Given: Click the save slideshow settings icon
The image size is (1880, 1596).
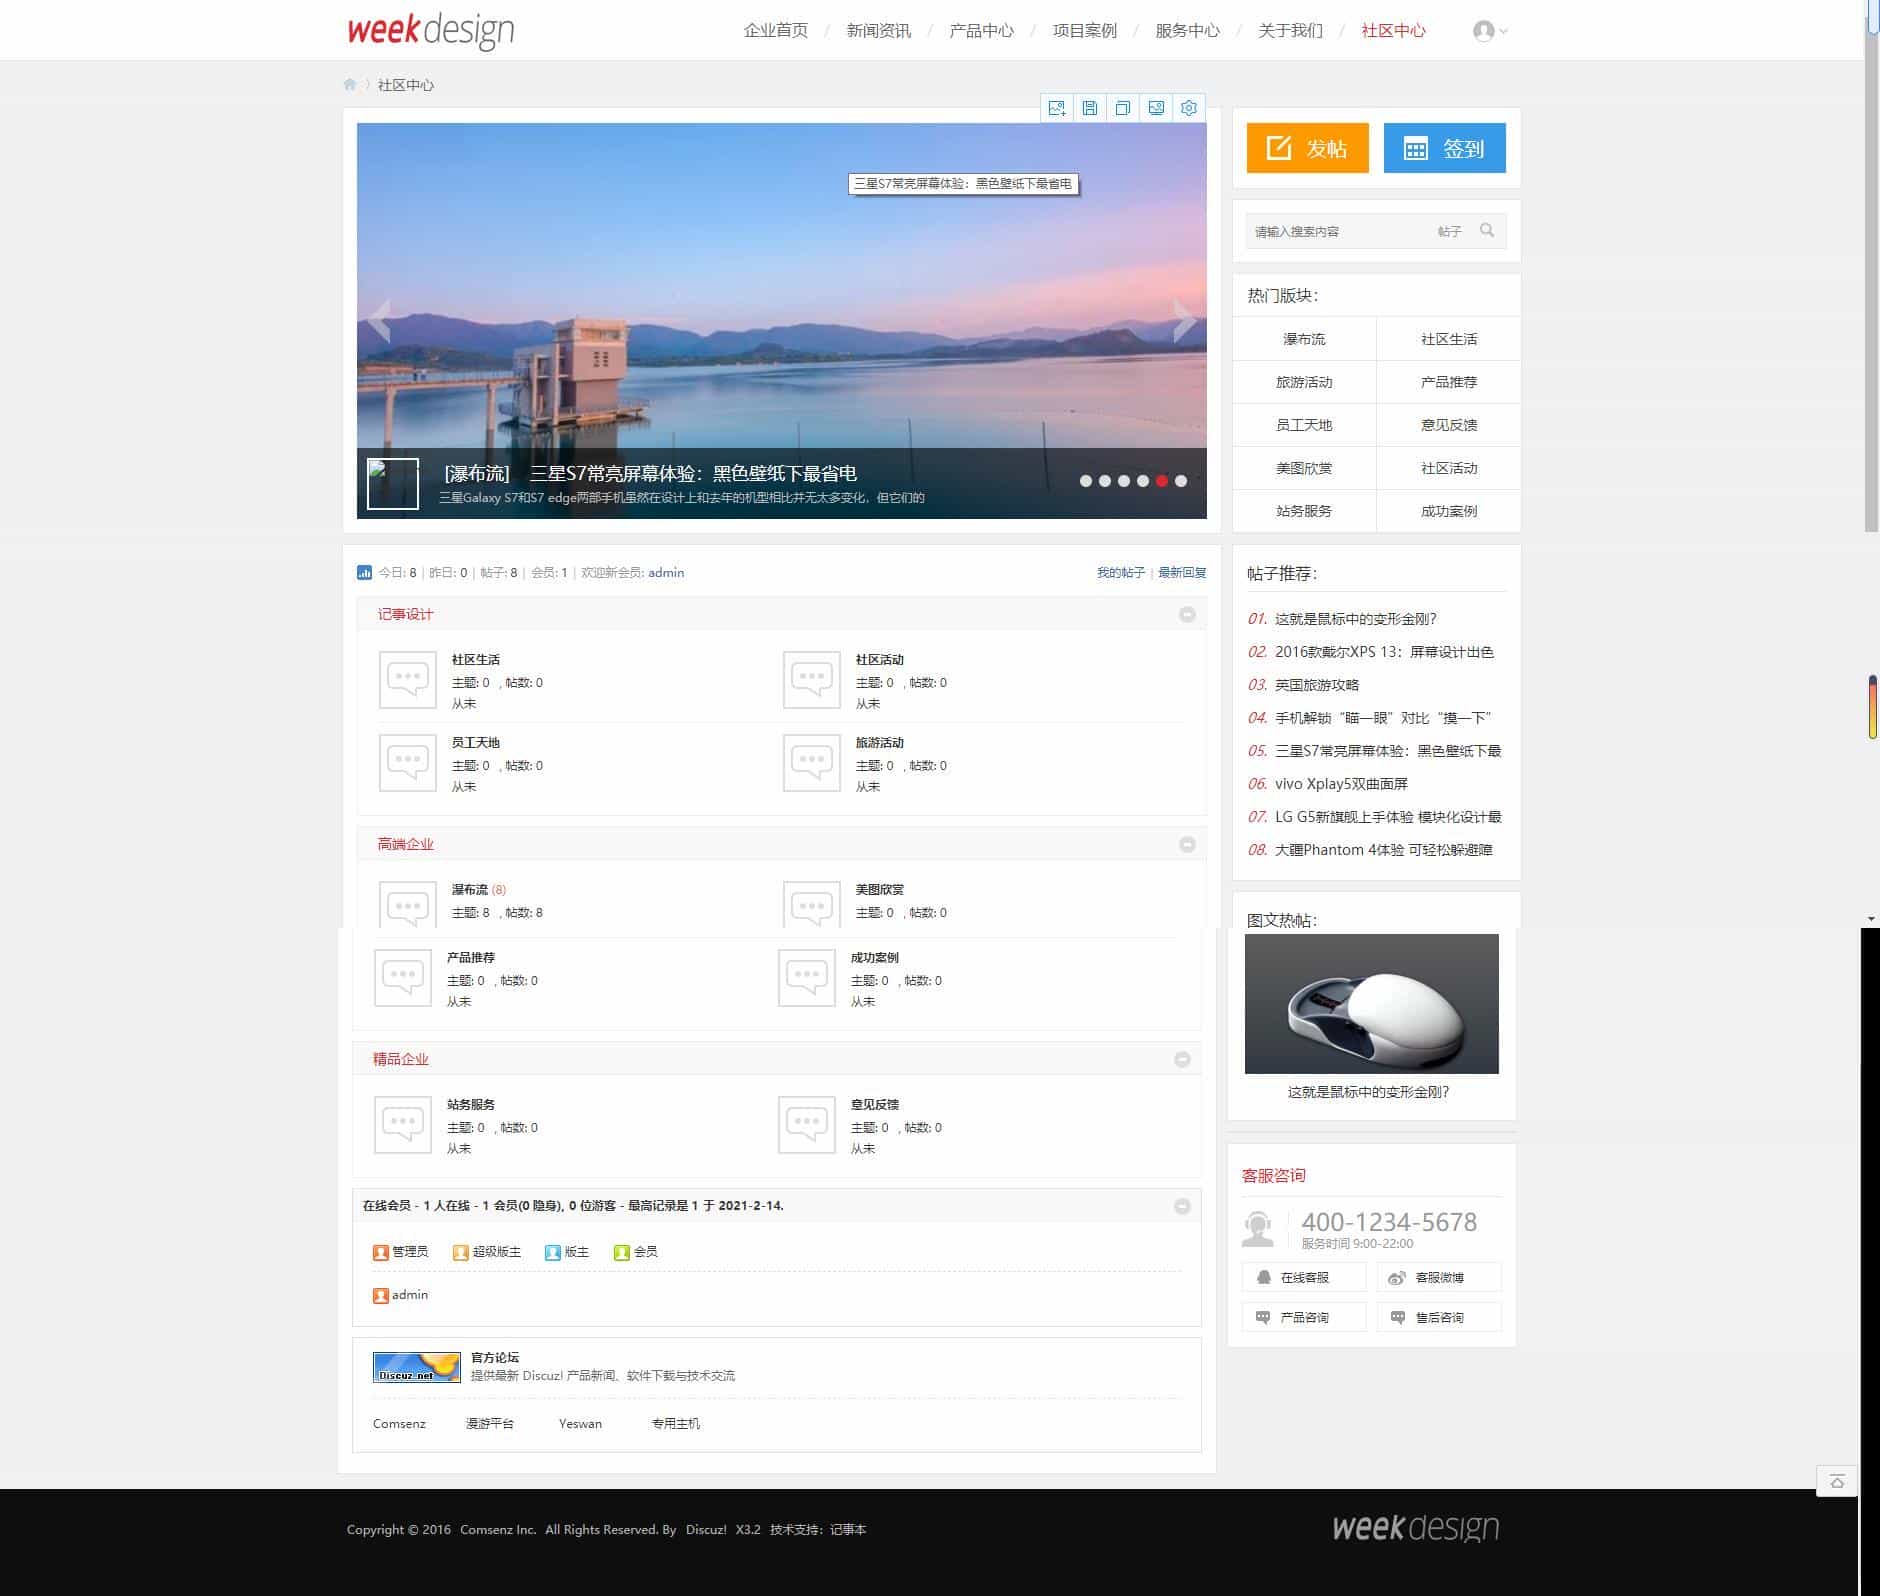Looking at the screenshot, I should pyautogui.click(x=1090, y=108).
